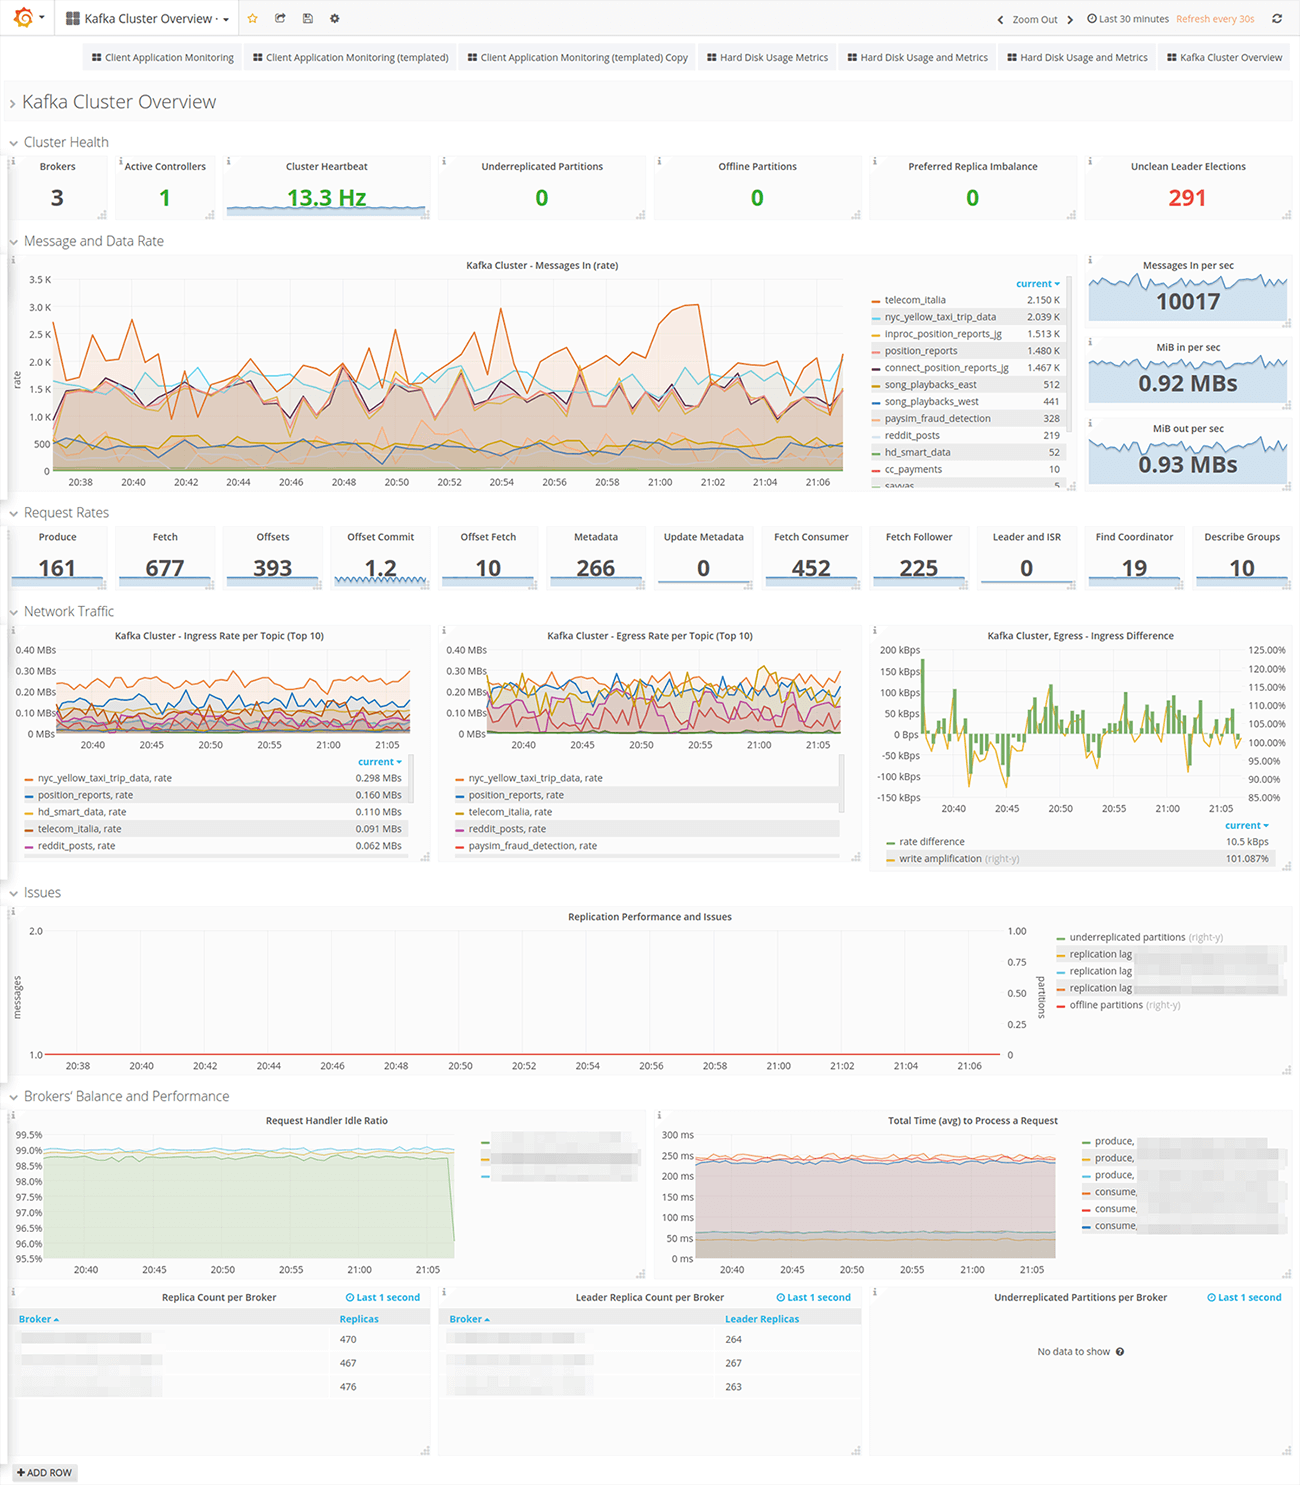Click the Zoom Out button
The height and width of the screenshot is (1485, 1300).
[1034, 19]
